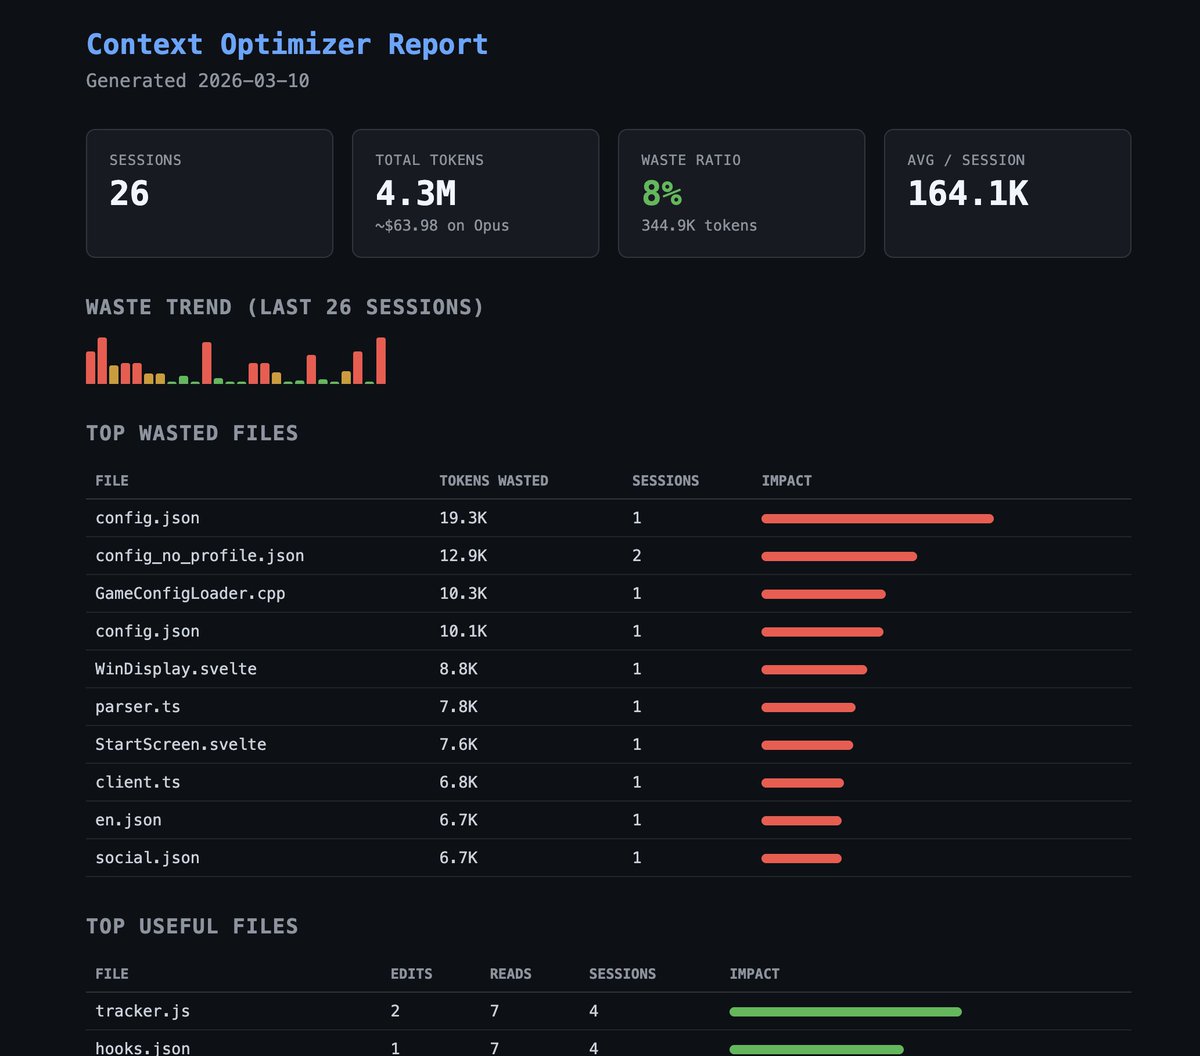The height and width of the screenshot is (1056, 1200).
Task: Click the impact bar for StartScreen.svelte
Action: pos(807,744)
